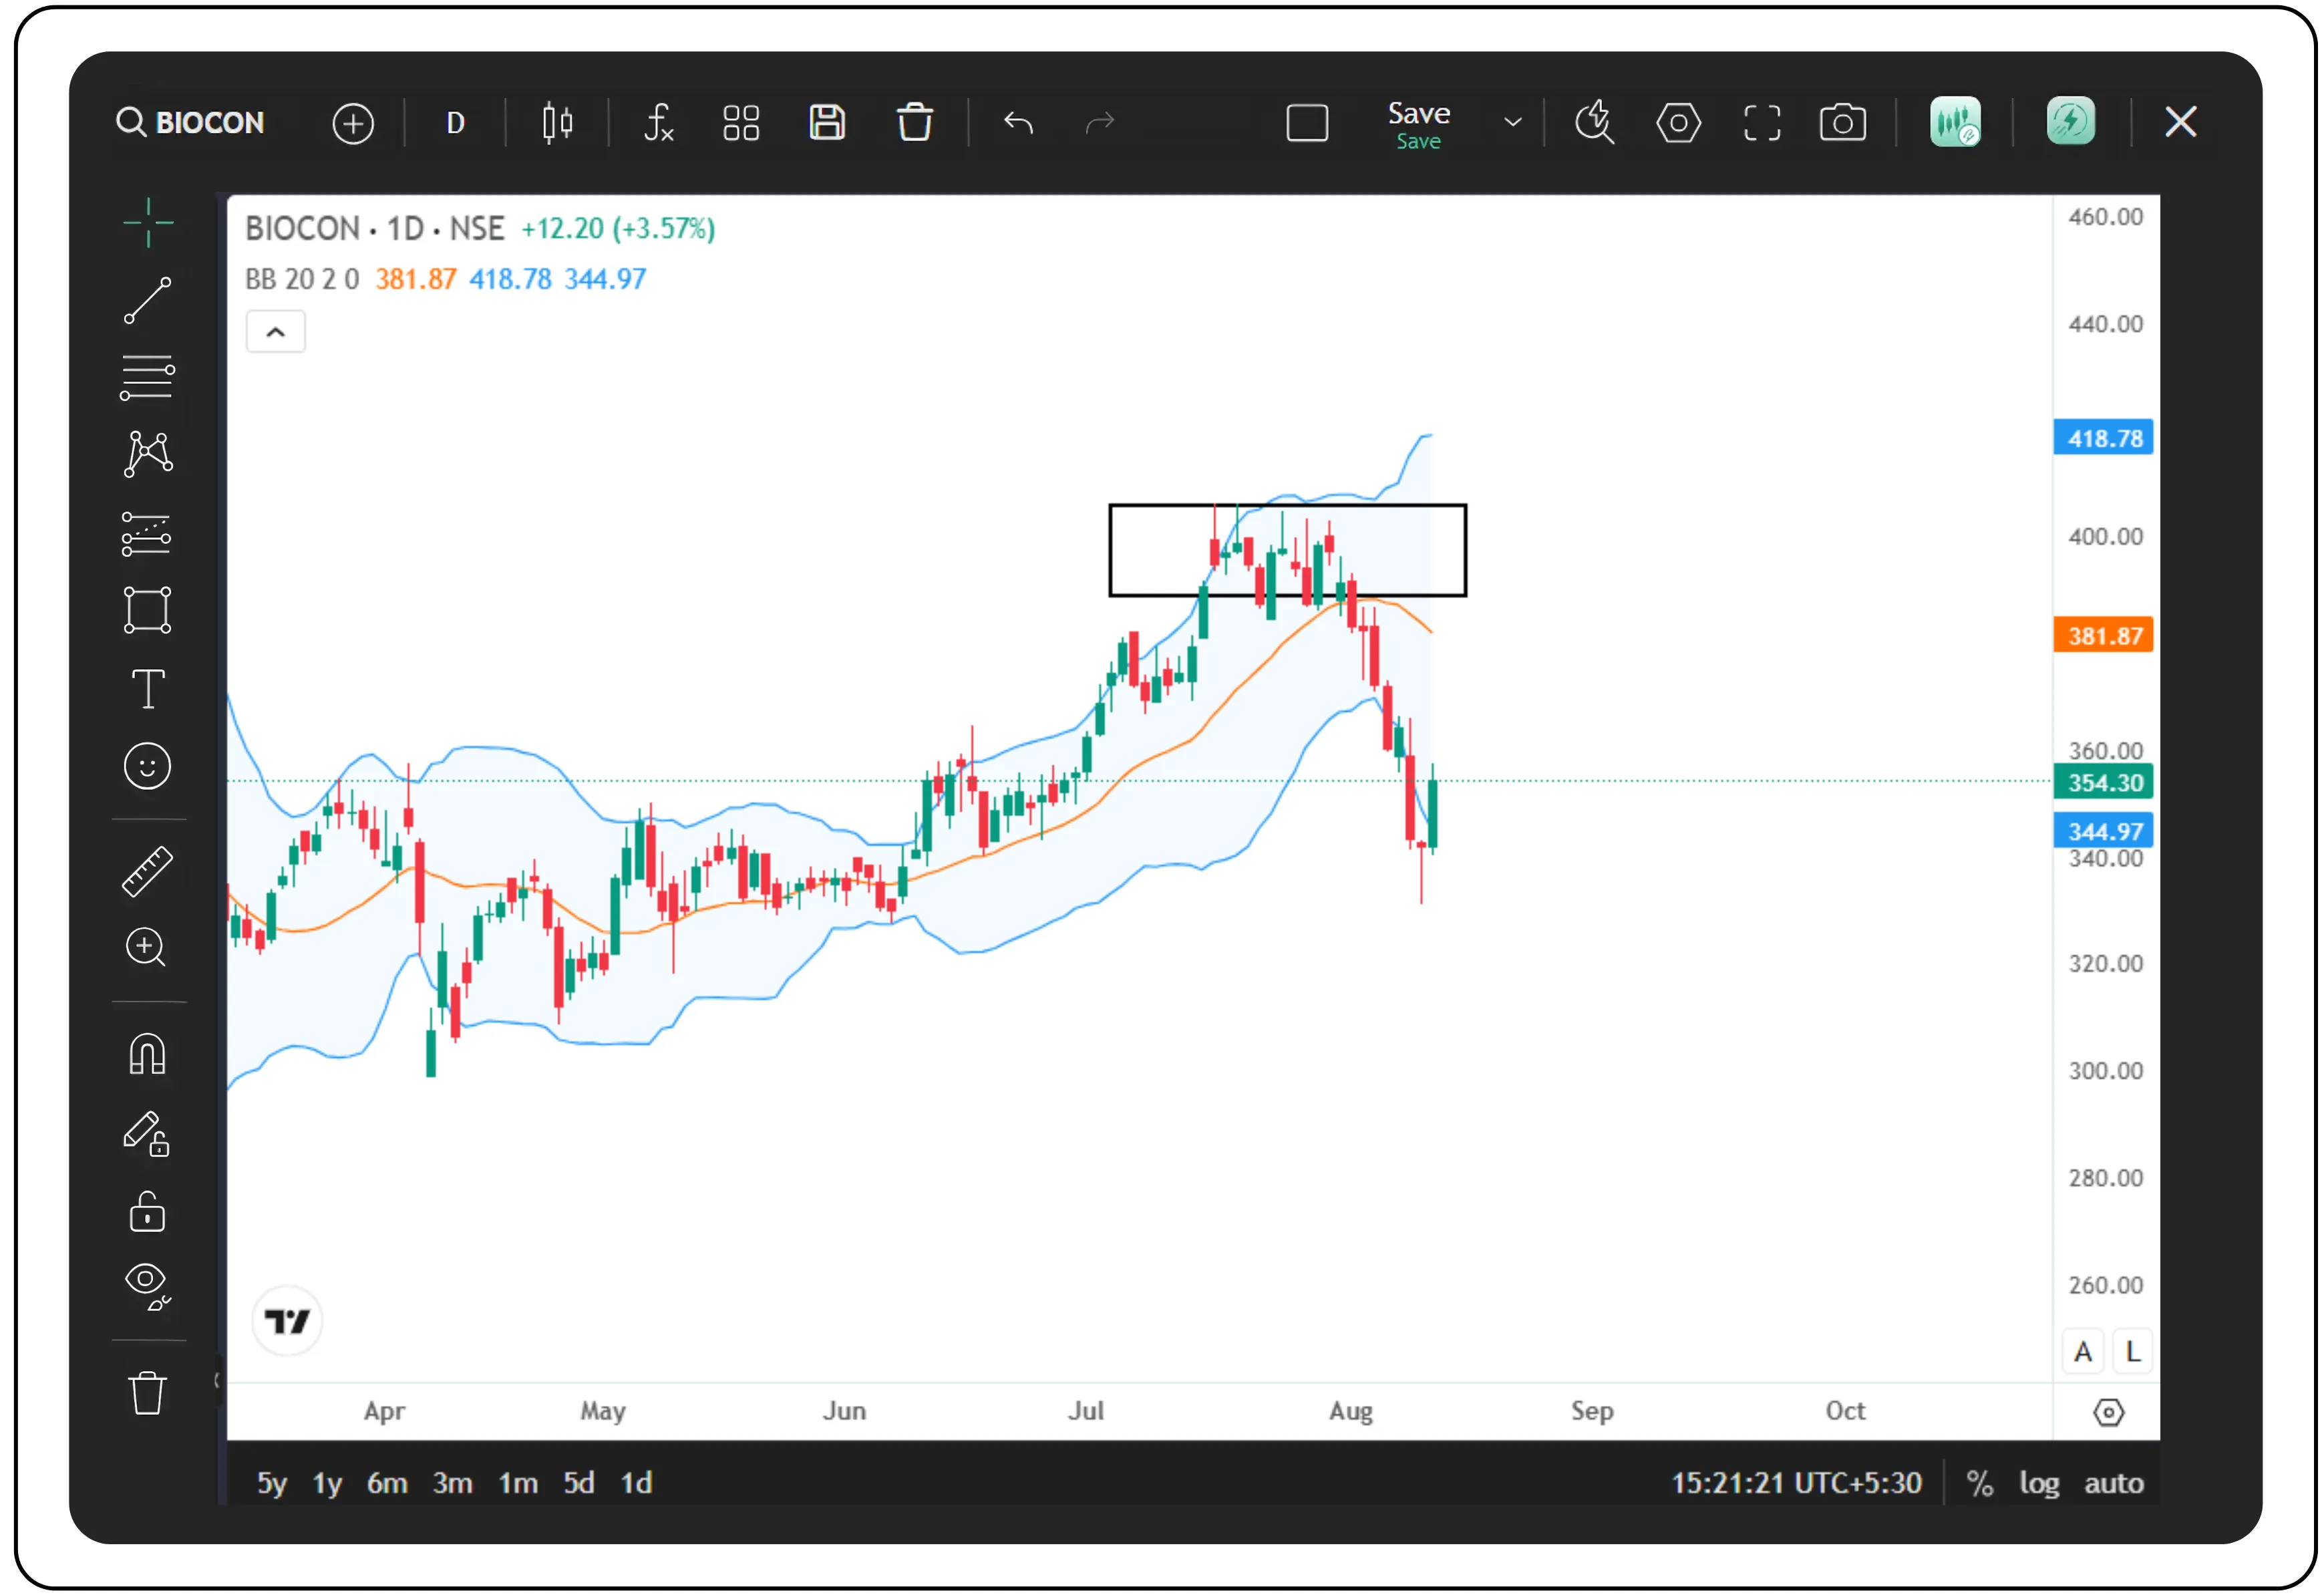Screen dimensions: 2324x1595
Task: Open the D interval selector
Action: point(455,122)
